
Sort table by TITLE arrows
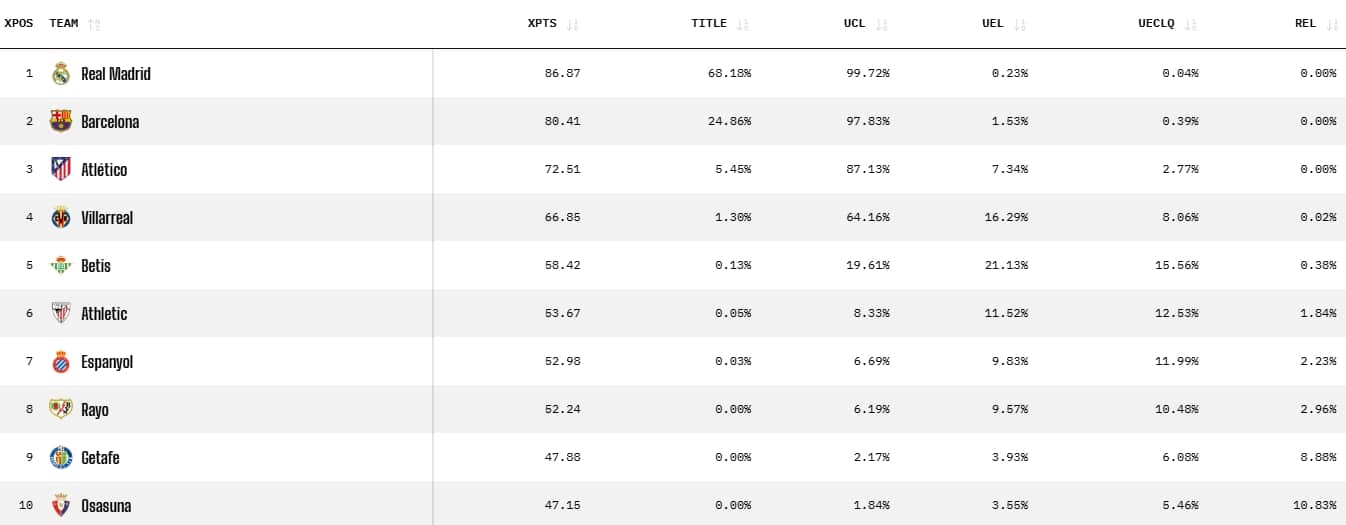pos(743,24)
